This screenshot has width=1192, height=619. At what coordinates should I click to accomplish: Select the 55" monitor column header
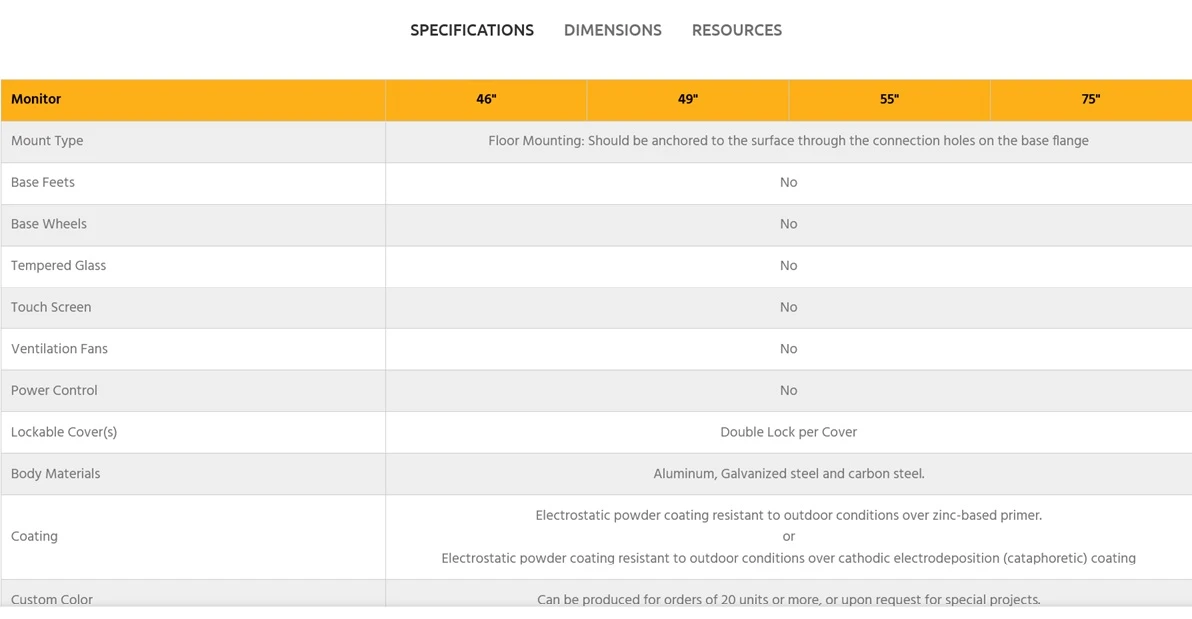click(889, 99)
